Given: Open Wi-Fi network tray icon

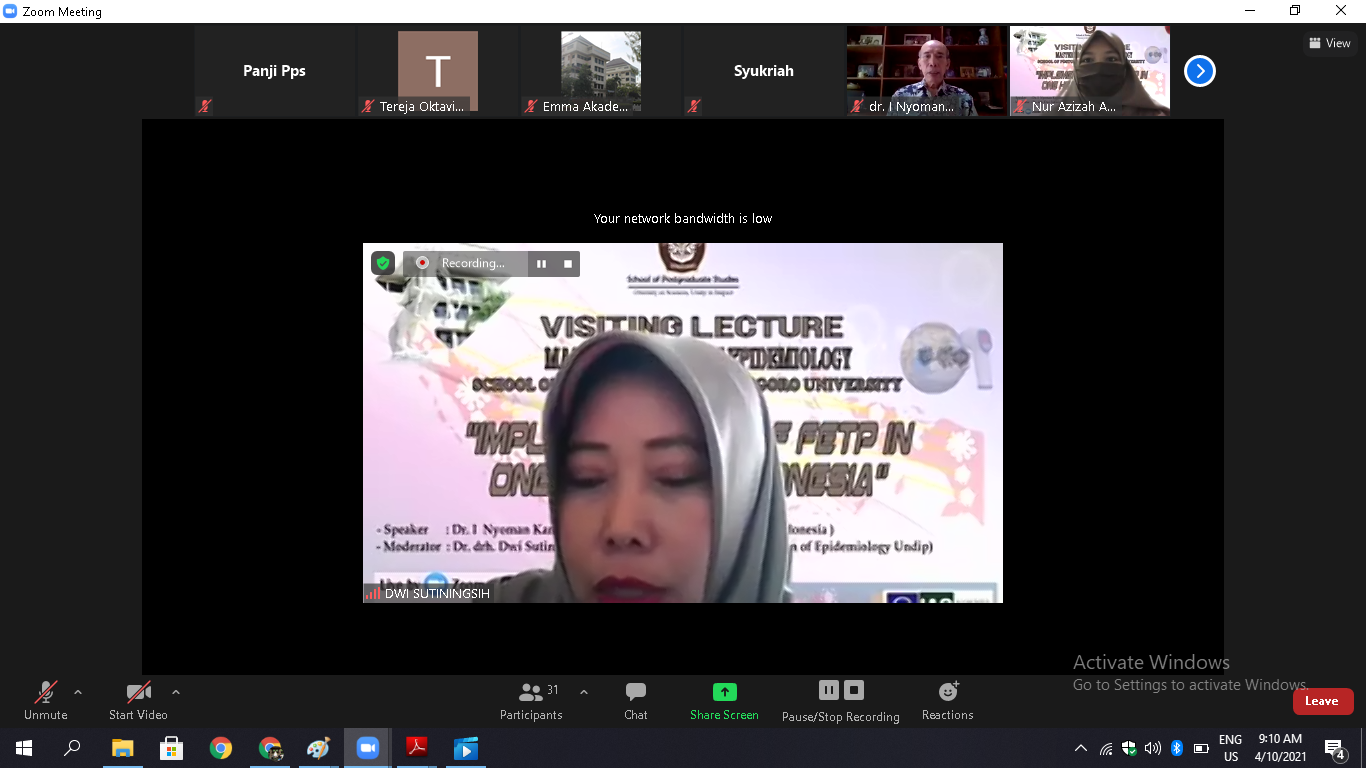Looking at the screenshot, I should coord(1106,748).
